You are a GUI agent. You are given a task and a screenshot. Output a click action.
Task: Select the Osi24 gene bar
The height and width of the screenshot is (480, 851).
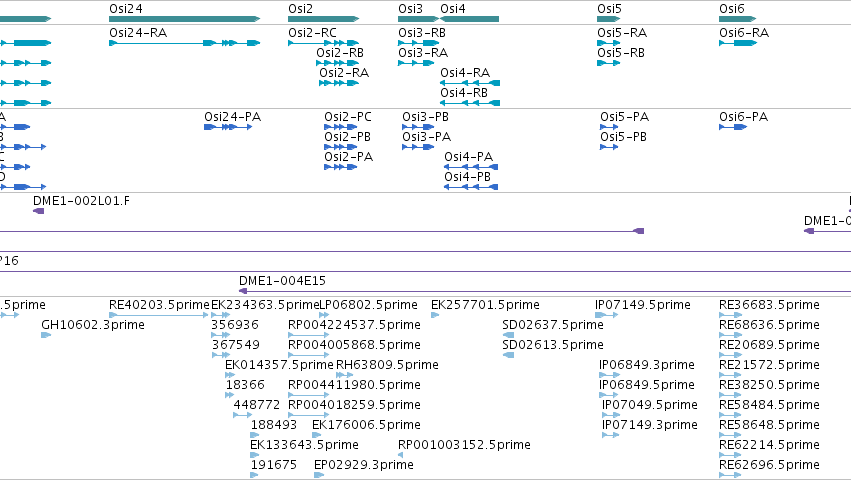[185, 19]
